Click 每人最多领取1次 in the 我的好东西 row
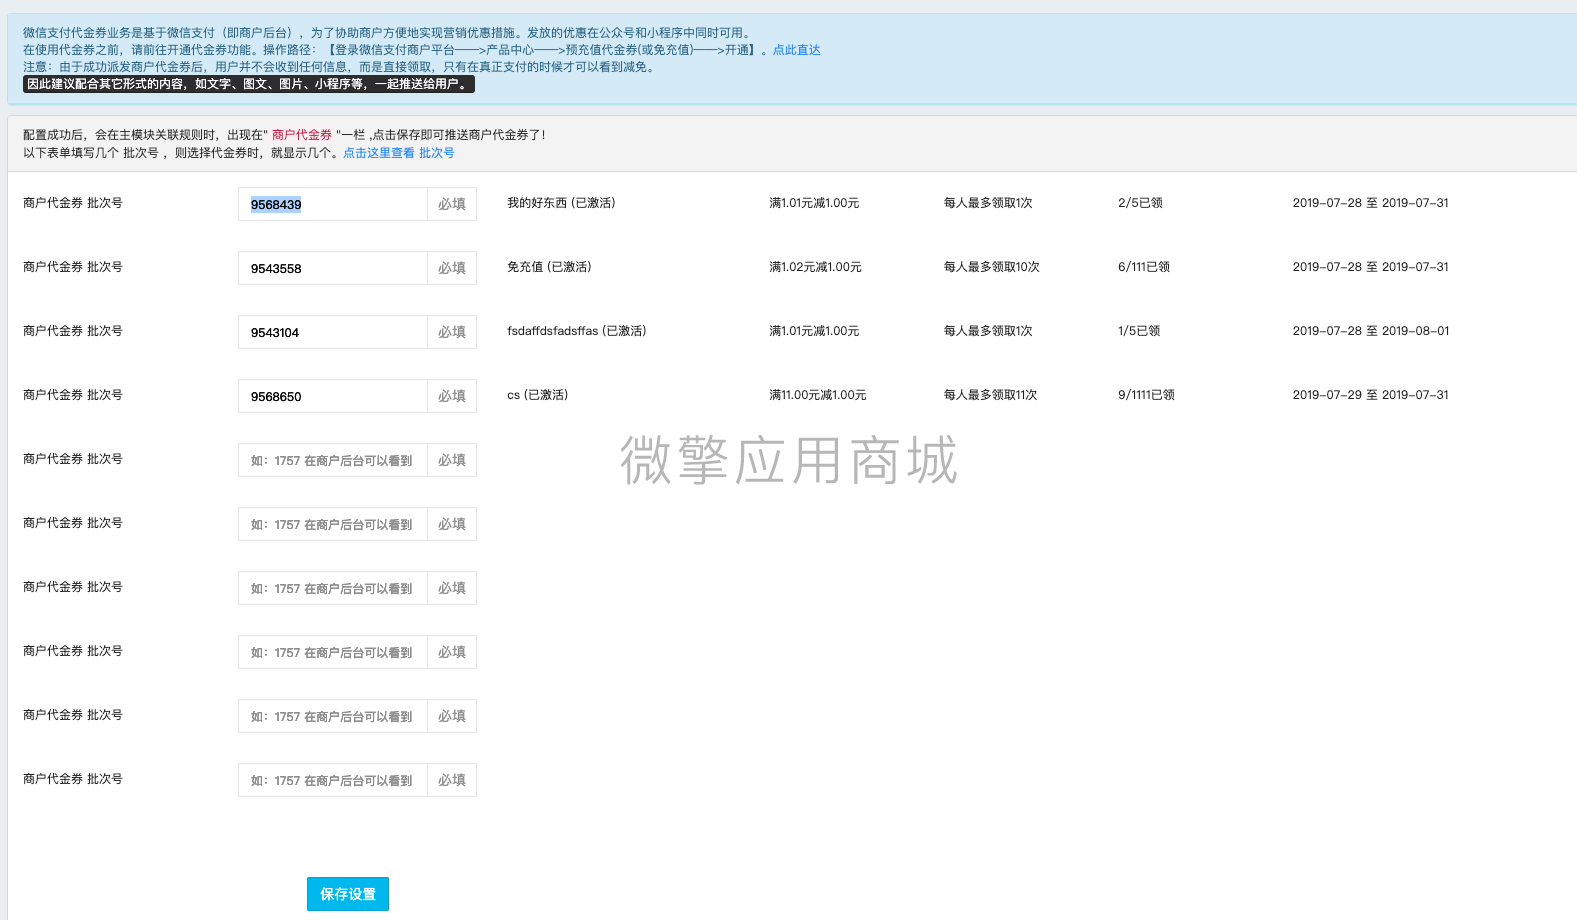Image resolution: width=1577 pixels, height=920 pixels. (988, 203)
